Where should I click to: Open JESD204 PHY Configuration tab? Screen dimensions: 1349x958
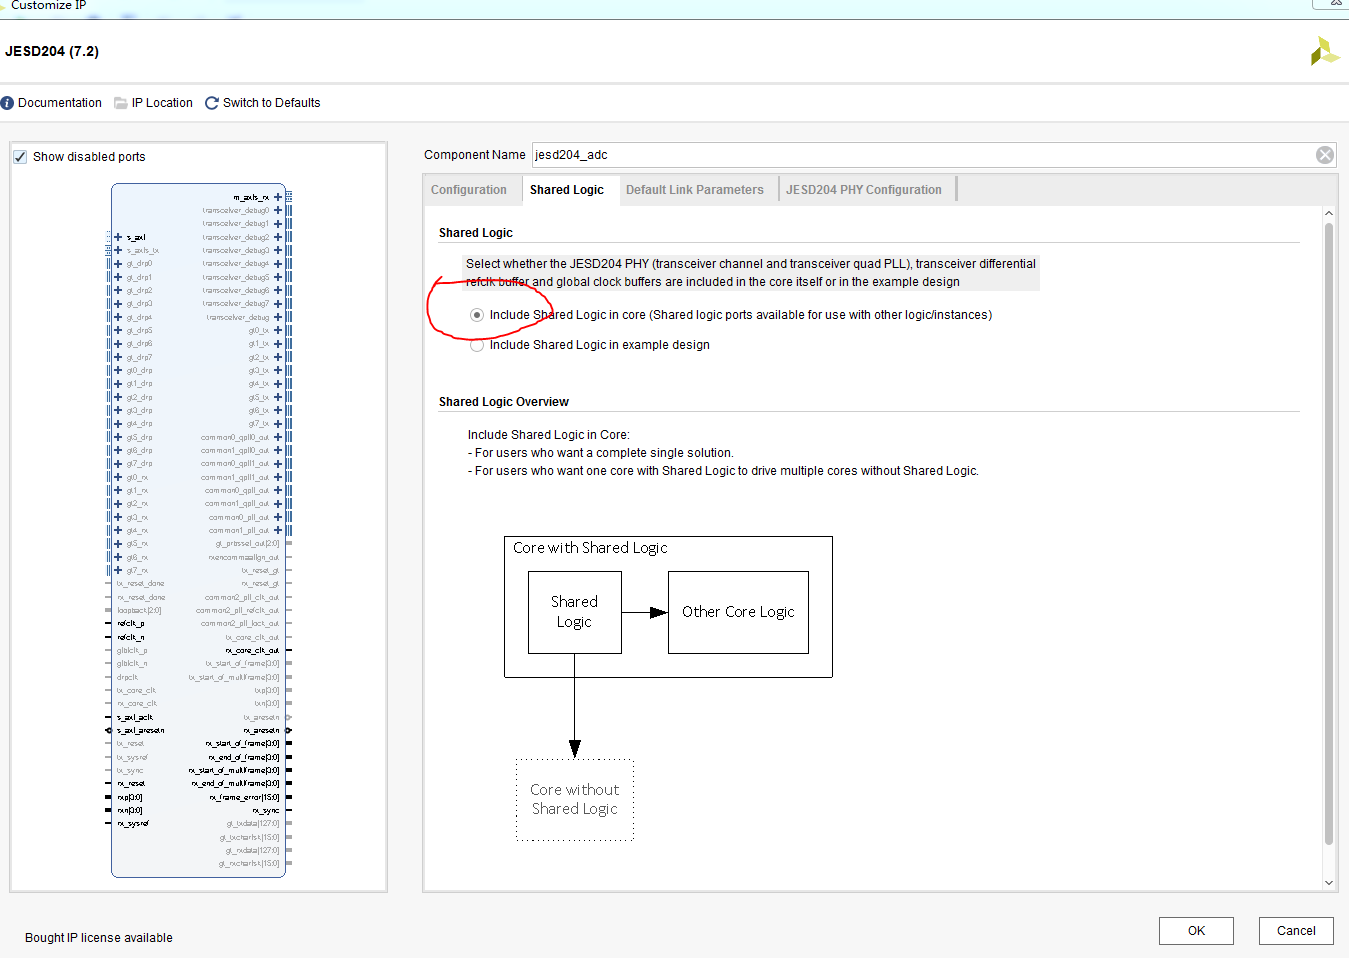click(864, 190)
